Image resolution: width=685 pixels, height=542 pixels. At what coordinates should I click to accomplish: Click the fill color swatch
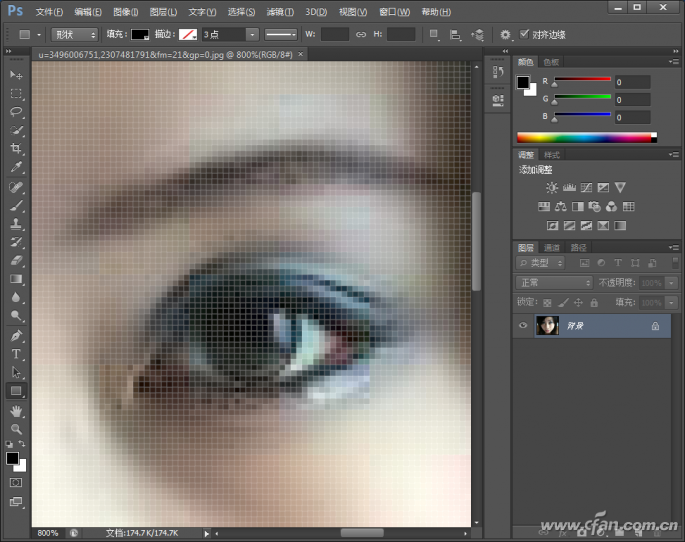pyautogui.click(x=140, y=35)
